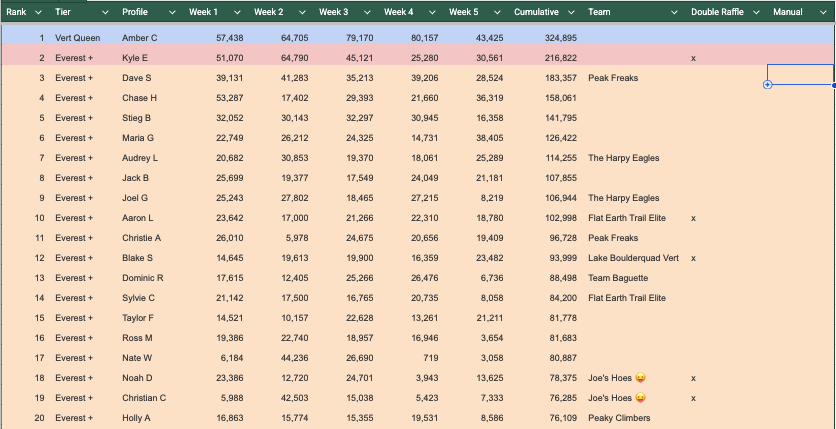
Task: Select the Double Raffle header cell
Action: click(x=717, y=12)
